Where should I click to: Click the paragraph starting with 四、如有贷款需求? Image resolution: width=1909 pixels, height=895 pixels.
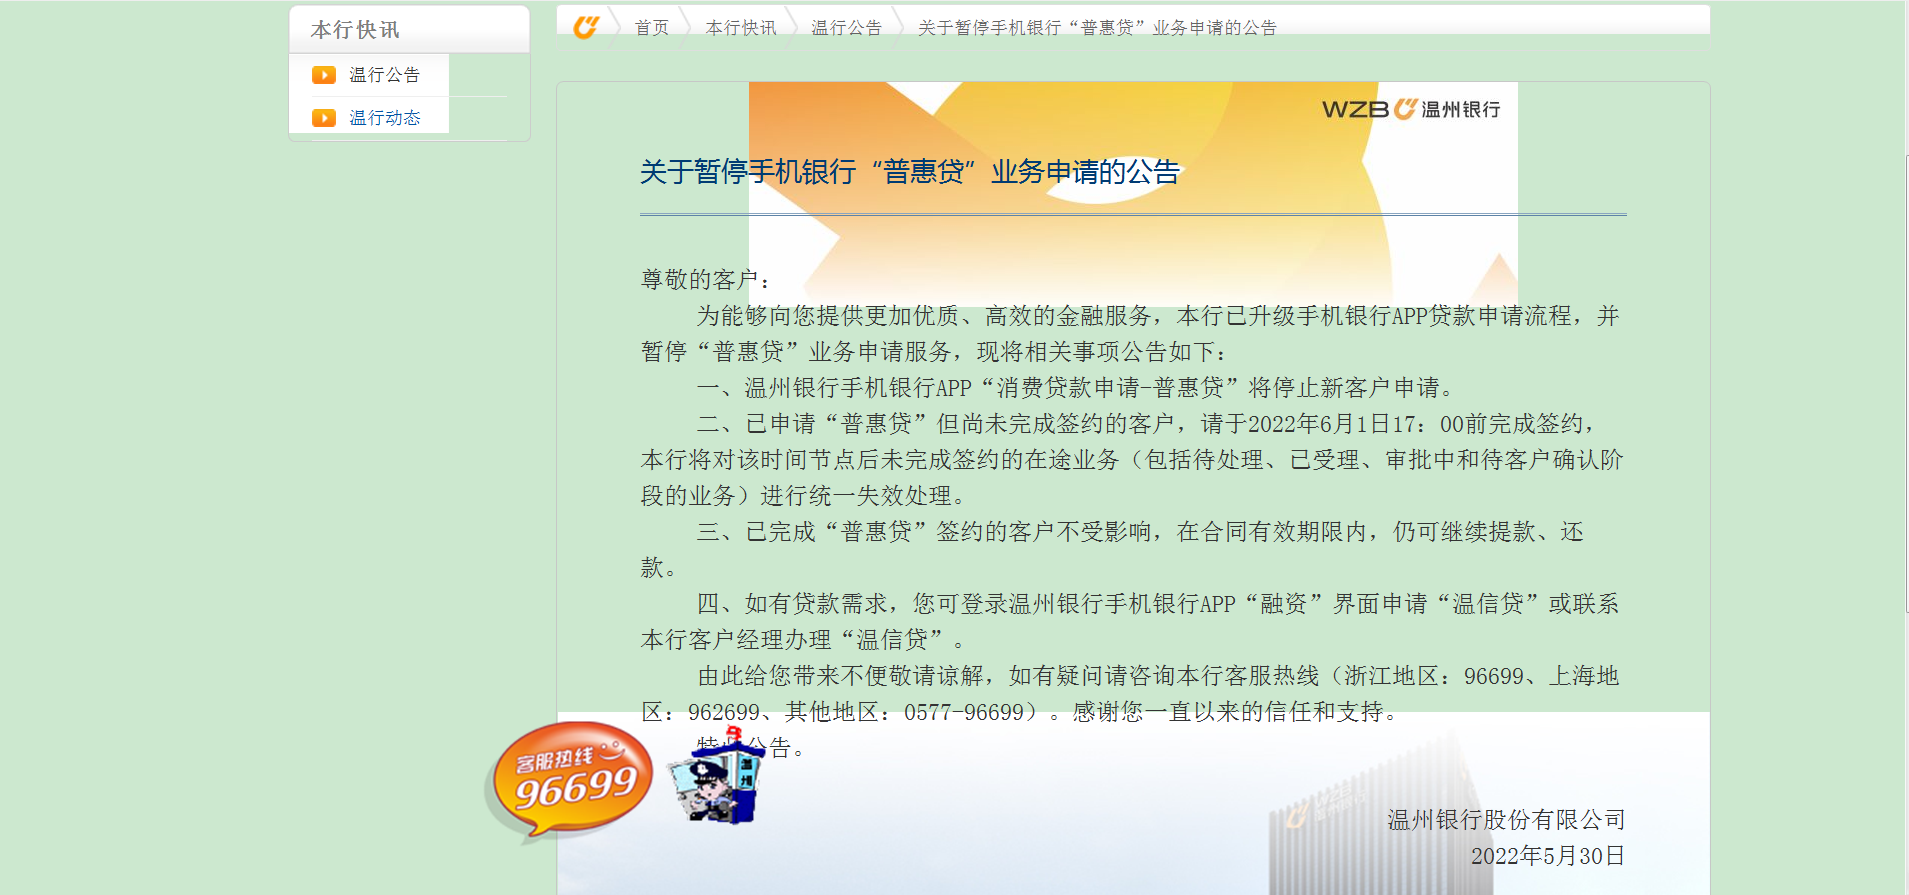[1130, 622]
